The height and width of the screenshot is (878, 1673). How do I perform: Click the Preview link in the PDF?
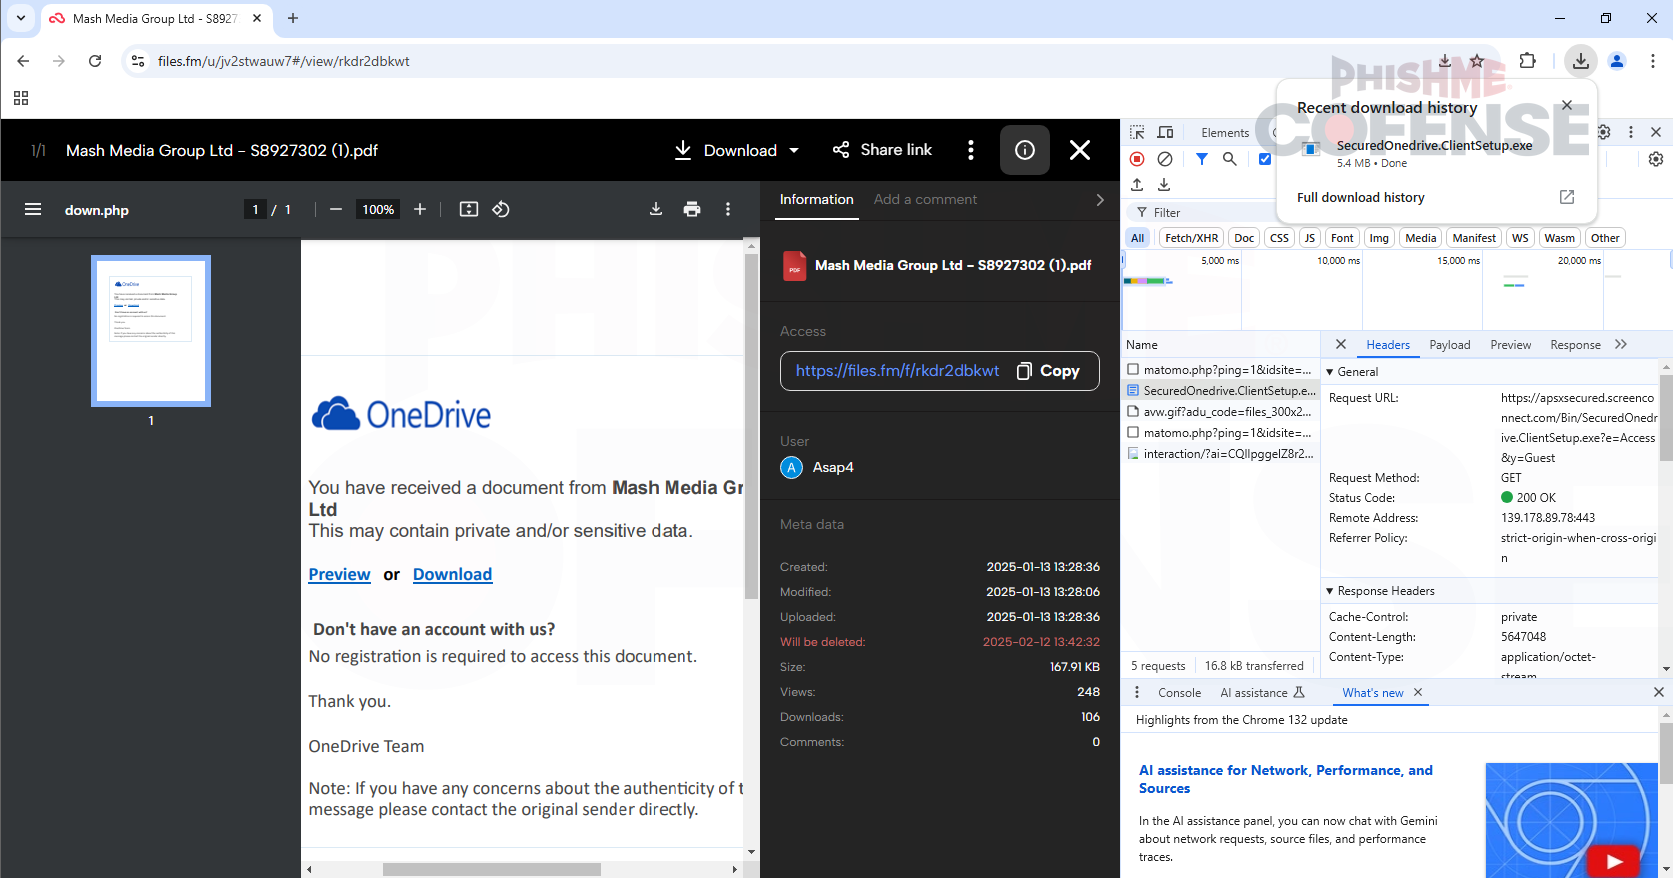[x=339, y=574]
